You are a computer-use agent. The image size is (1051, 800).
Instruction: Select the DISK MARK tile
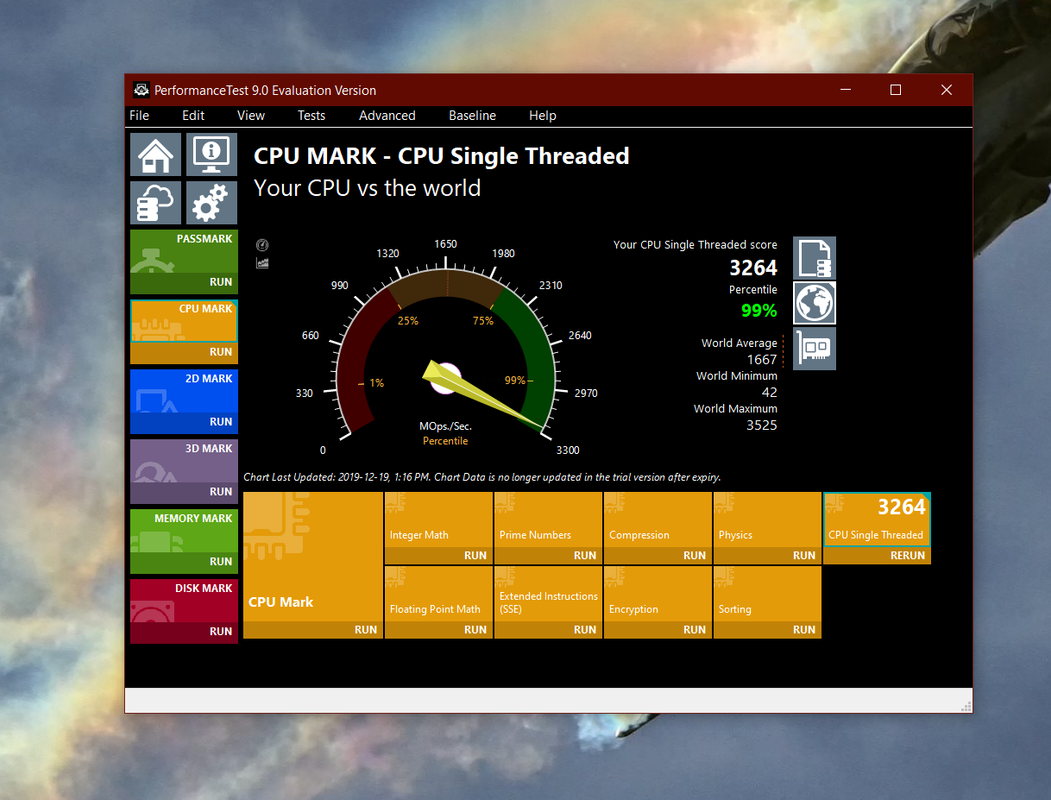[x=184, y=600]
